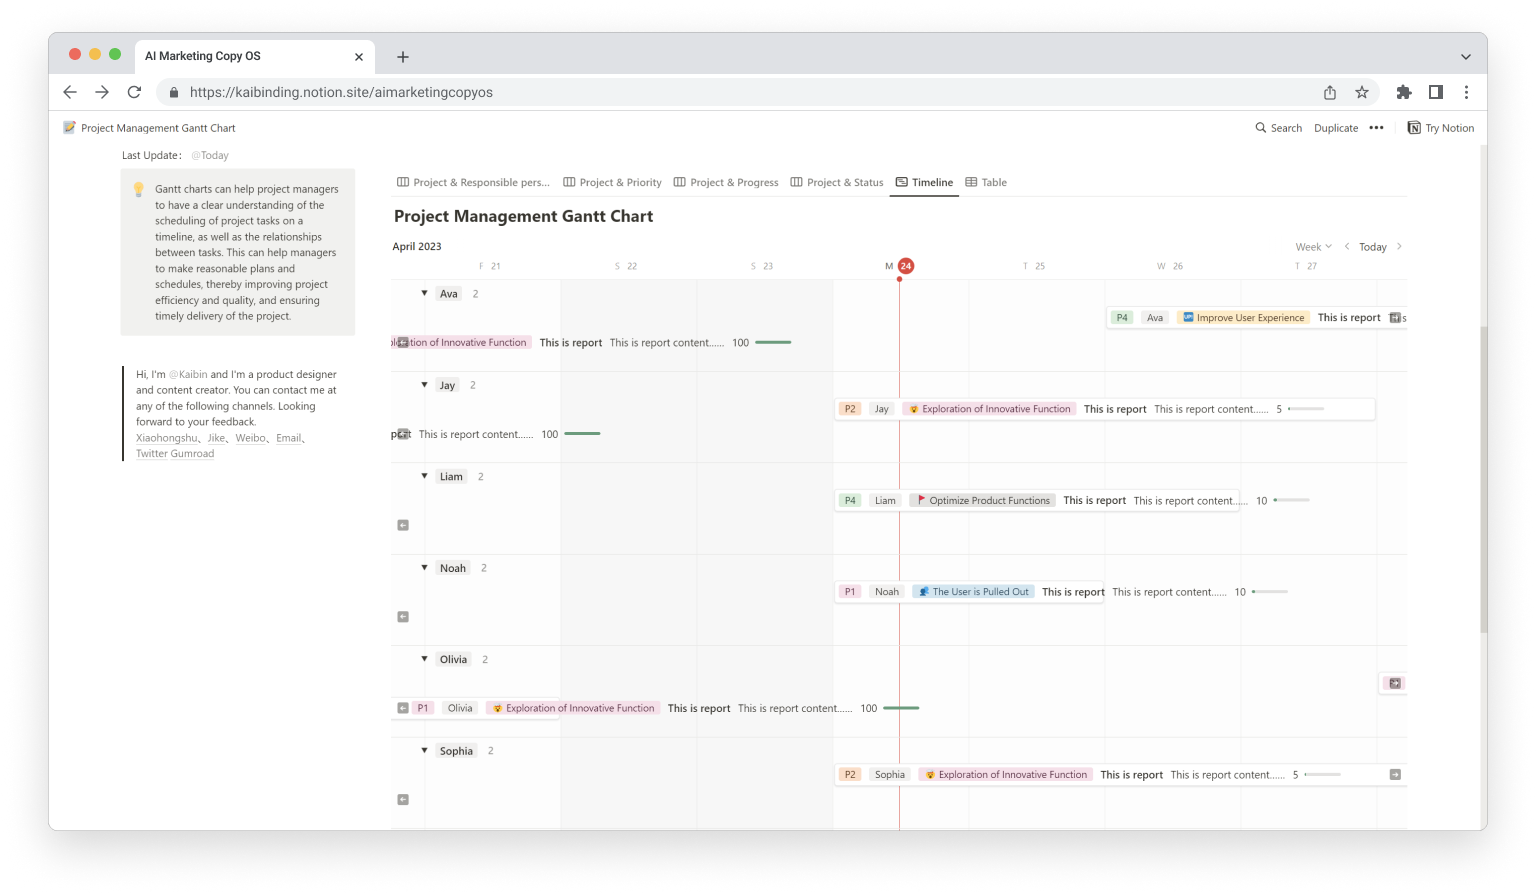Click the forward-arrow icon on Sophia's task bar
Viewport: 1536px width, 895px height.
click(1395, 775)
